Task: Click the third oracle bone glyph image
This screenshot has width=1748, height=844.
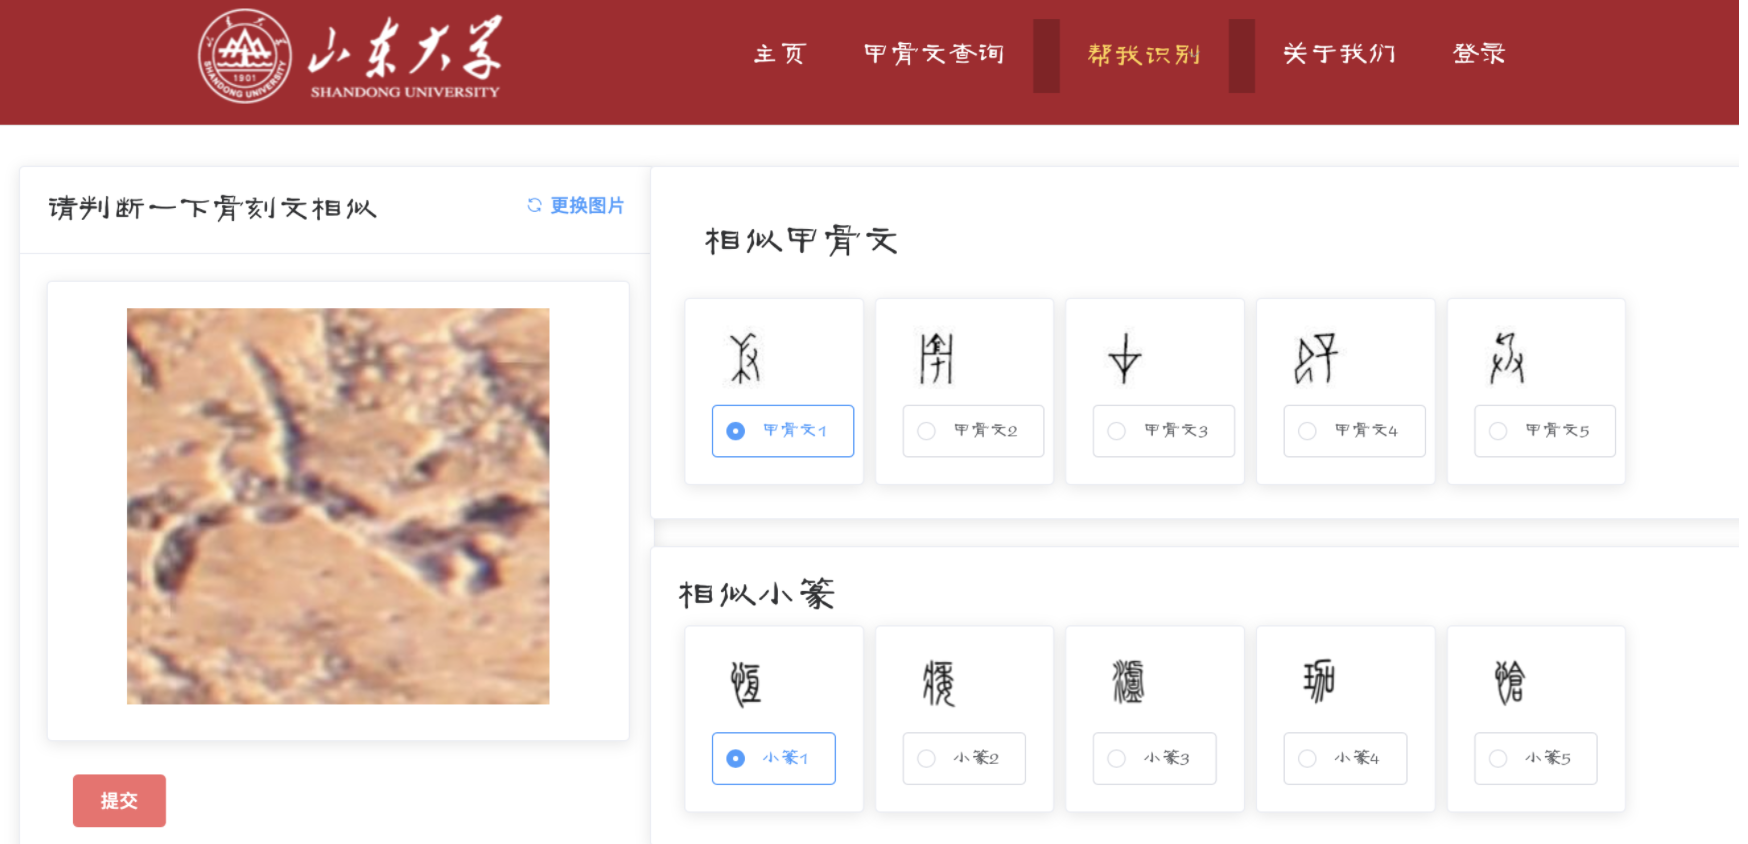Action: pyautogui.click(x=1125, y=358)
